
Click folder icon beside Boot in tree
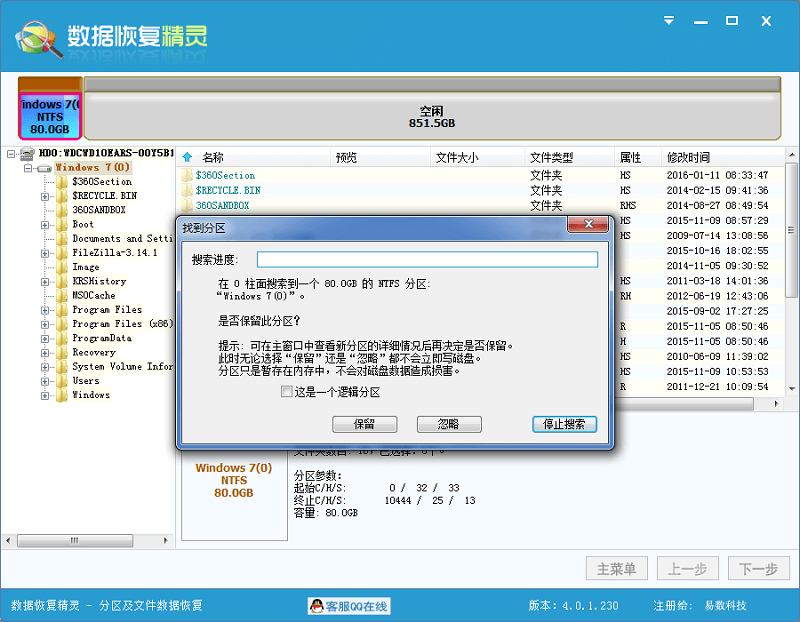(x=62, y=225)
